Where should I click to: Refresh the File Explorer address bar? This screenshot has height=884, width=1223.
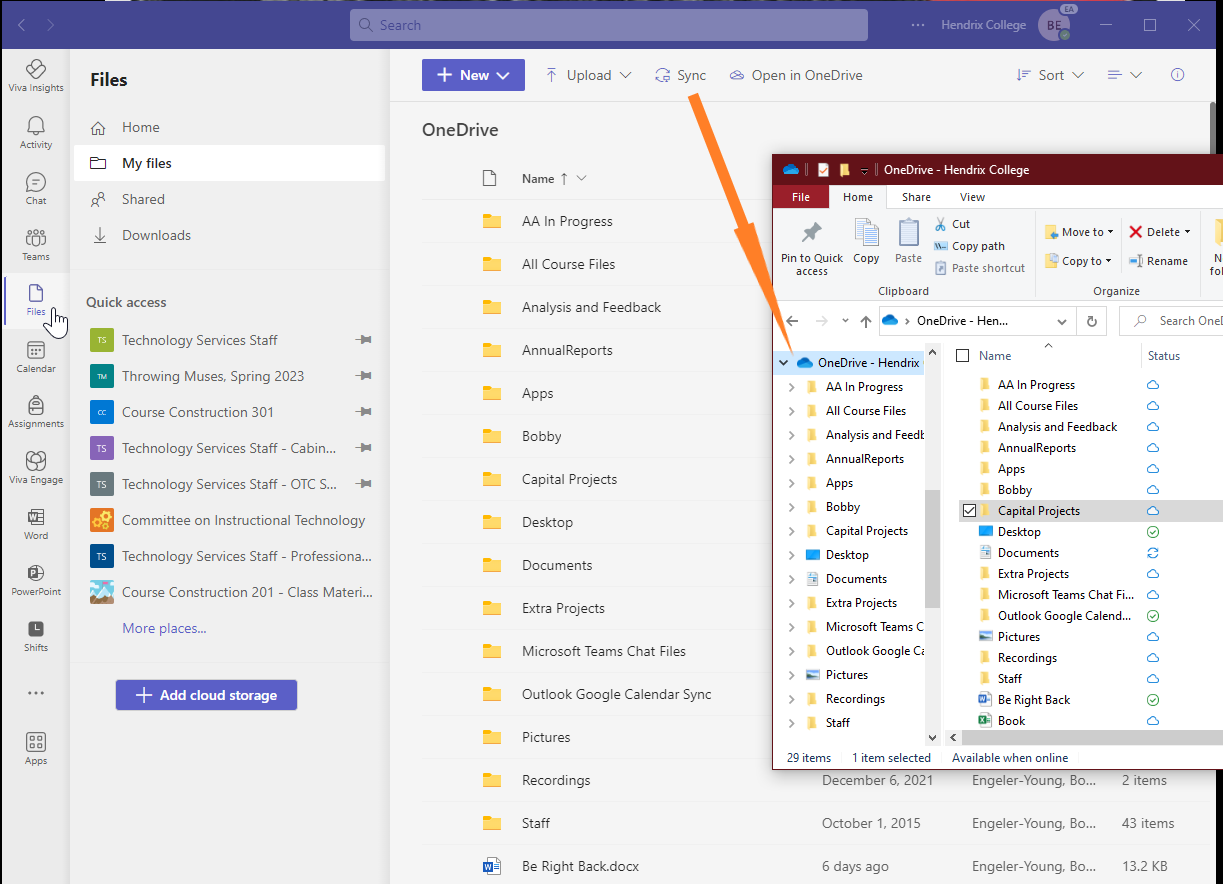coord(1092,321)
